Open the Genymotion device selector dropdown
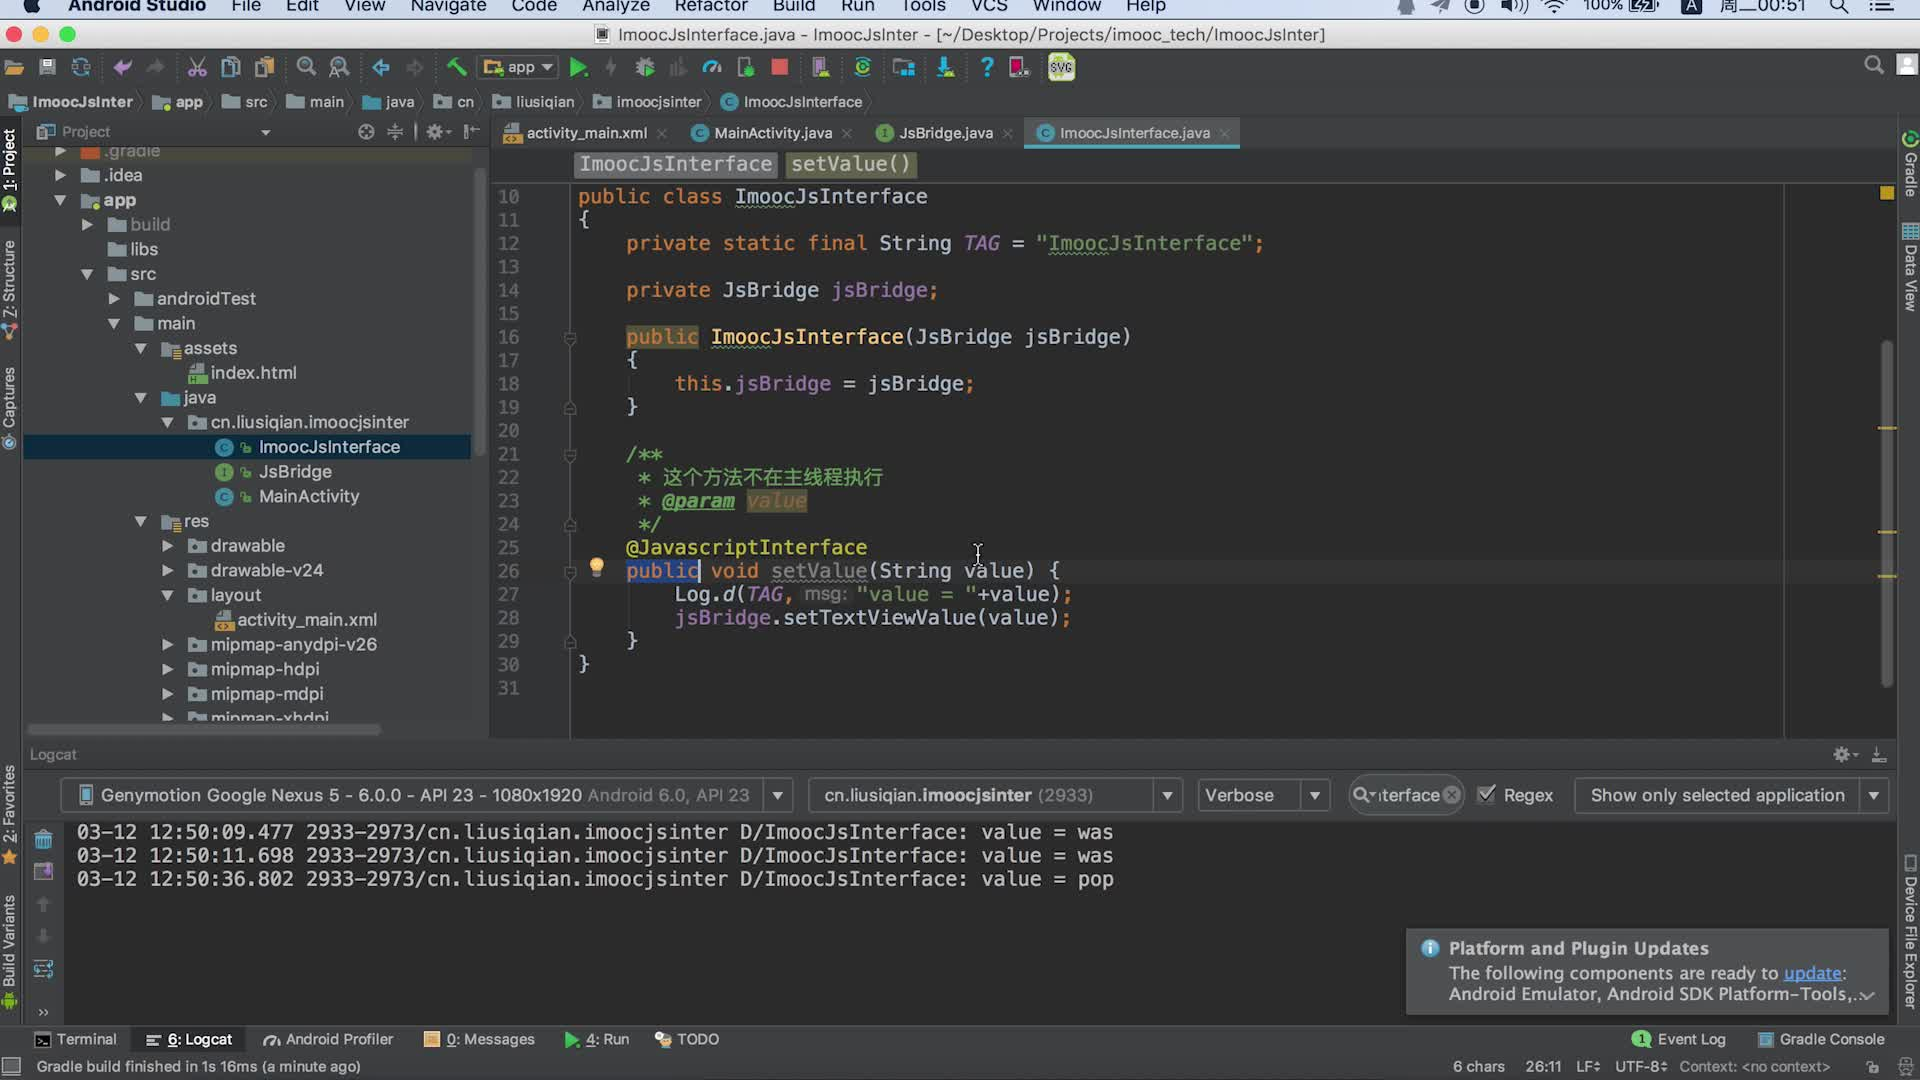 coord(427,795)
